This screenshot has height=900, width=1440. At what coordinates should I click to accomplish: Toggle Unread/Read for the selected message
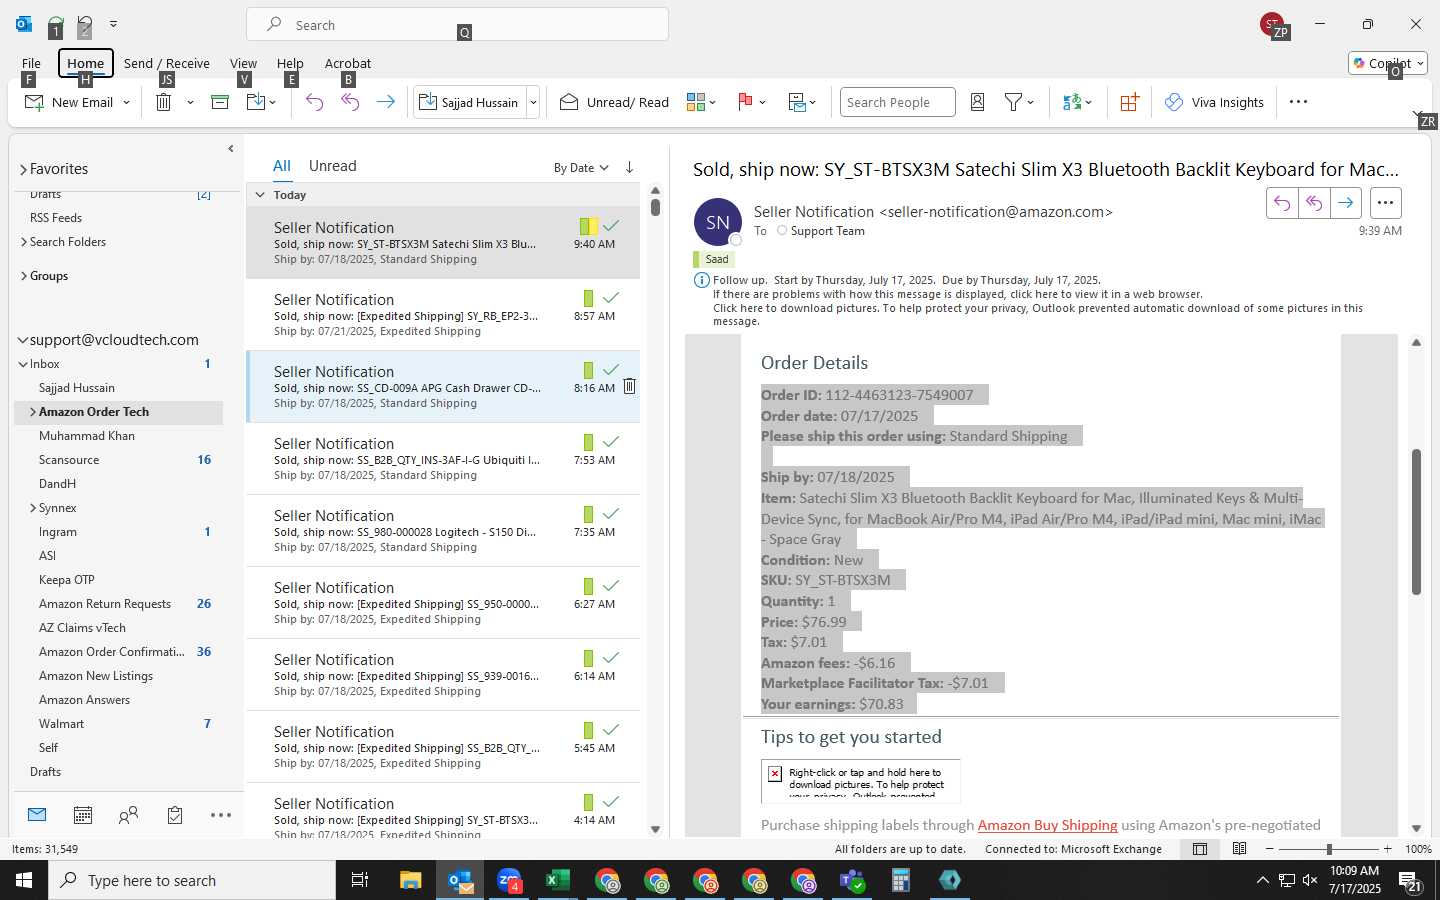[614, 102]
